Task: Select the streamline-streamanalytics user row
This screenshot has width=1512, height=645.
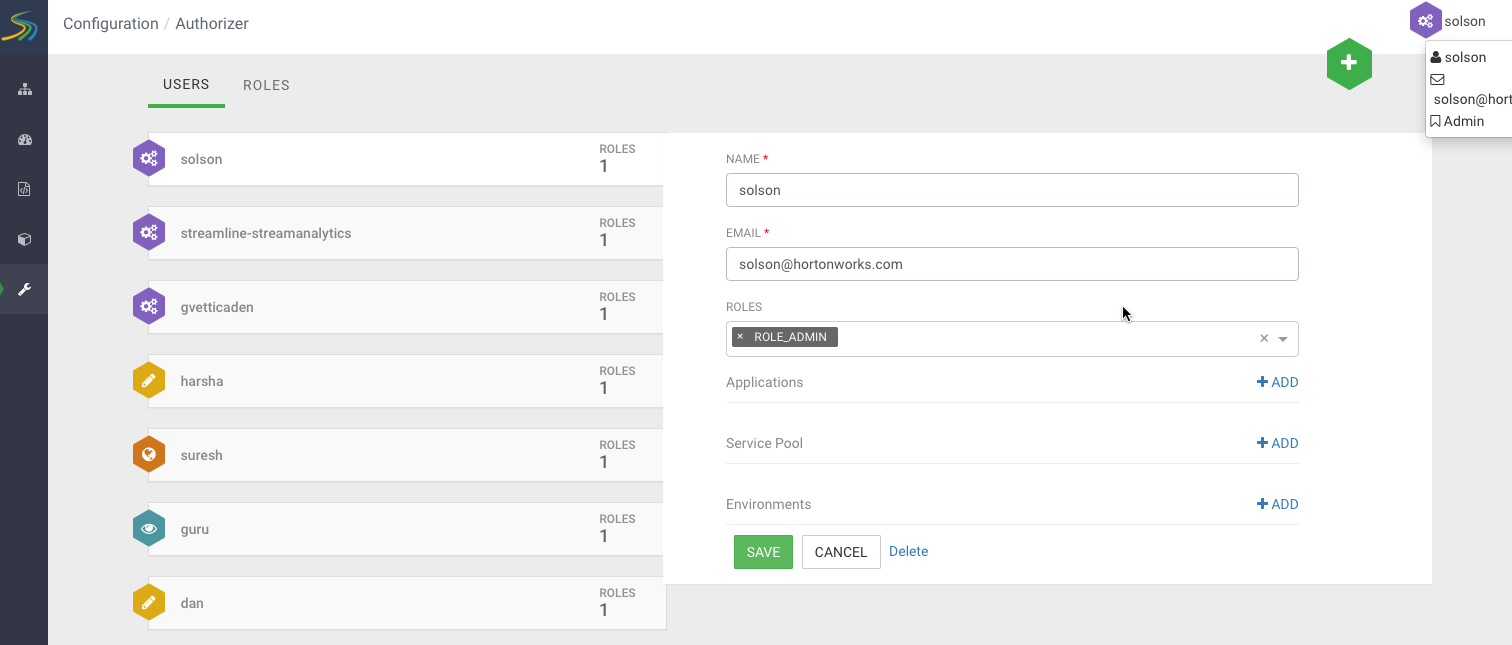Action: [406, 233]
